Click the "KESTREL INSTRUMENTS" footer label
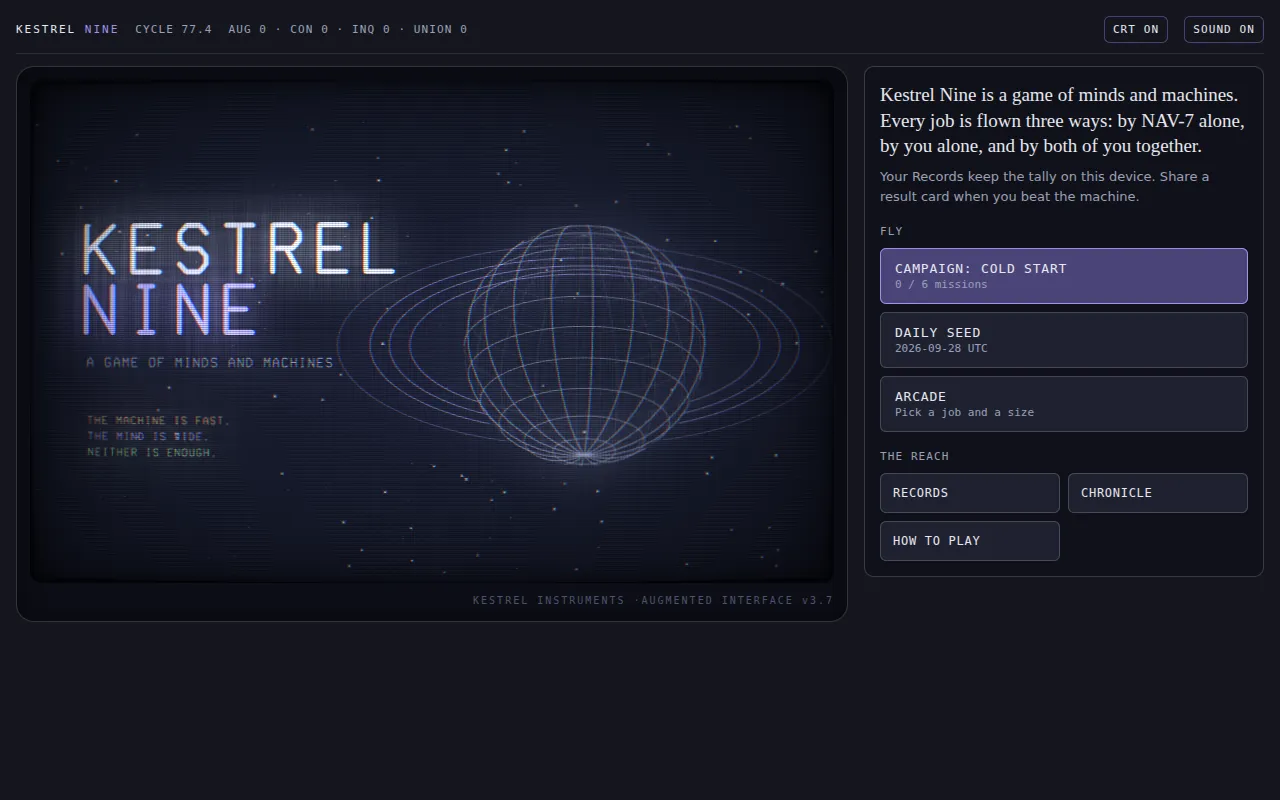 pos(549,600)
